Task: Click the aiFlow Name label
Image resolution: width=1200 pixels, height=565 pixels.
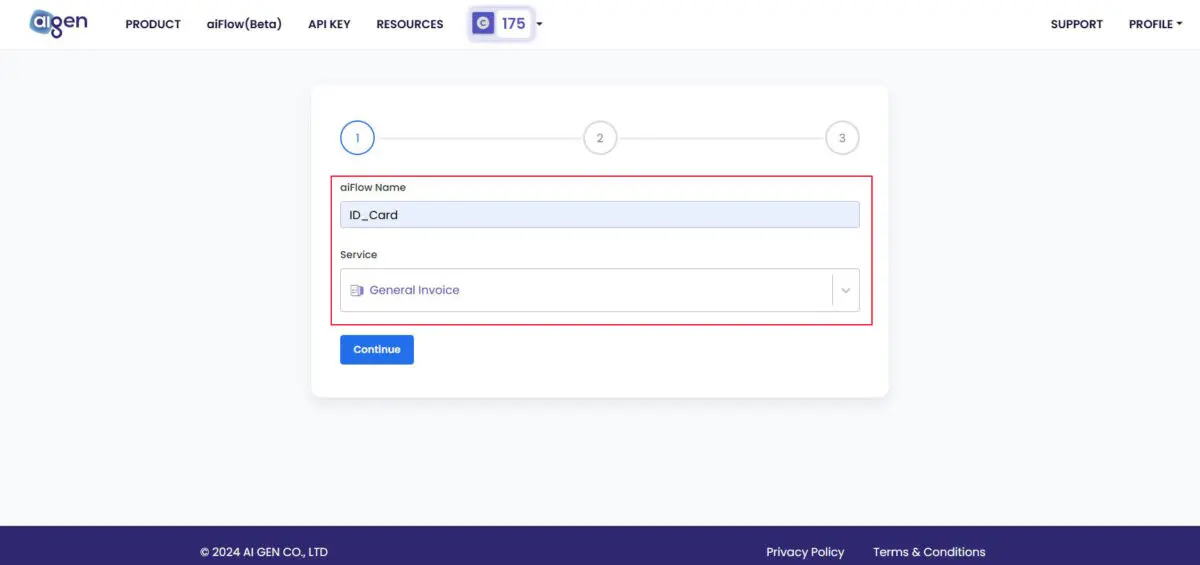Action: pyautogui.click(x=373, y=187)
